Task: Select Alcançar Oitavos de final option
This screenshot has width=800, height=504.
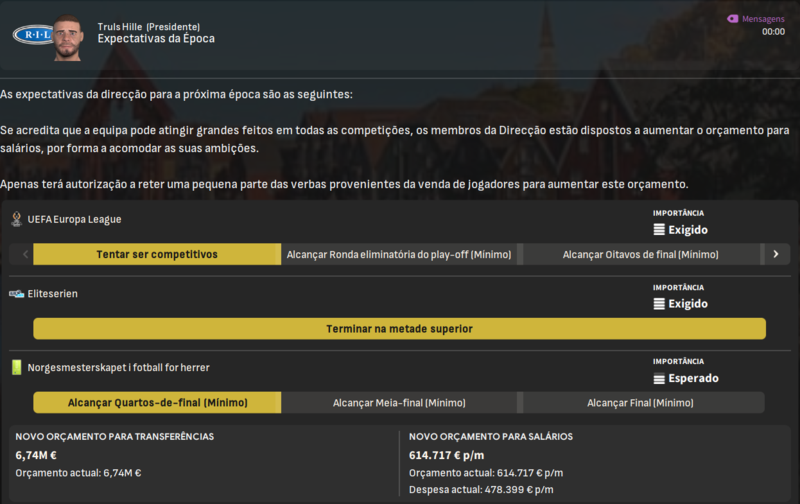Action: pyautogui.click(x=641, y=254)
